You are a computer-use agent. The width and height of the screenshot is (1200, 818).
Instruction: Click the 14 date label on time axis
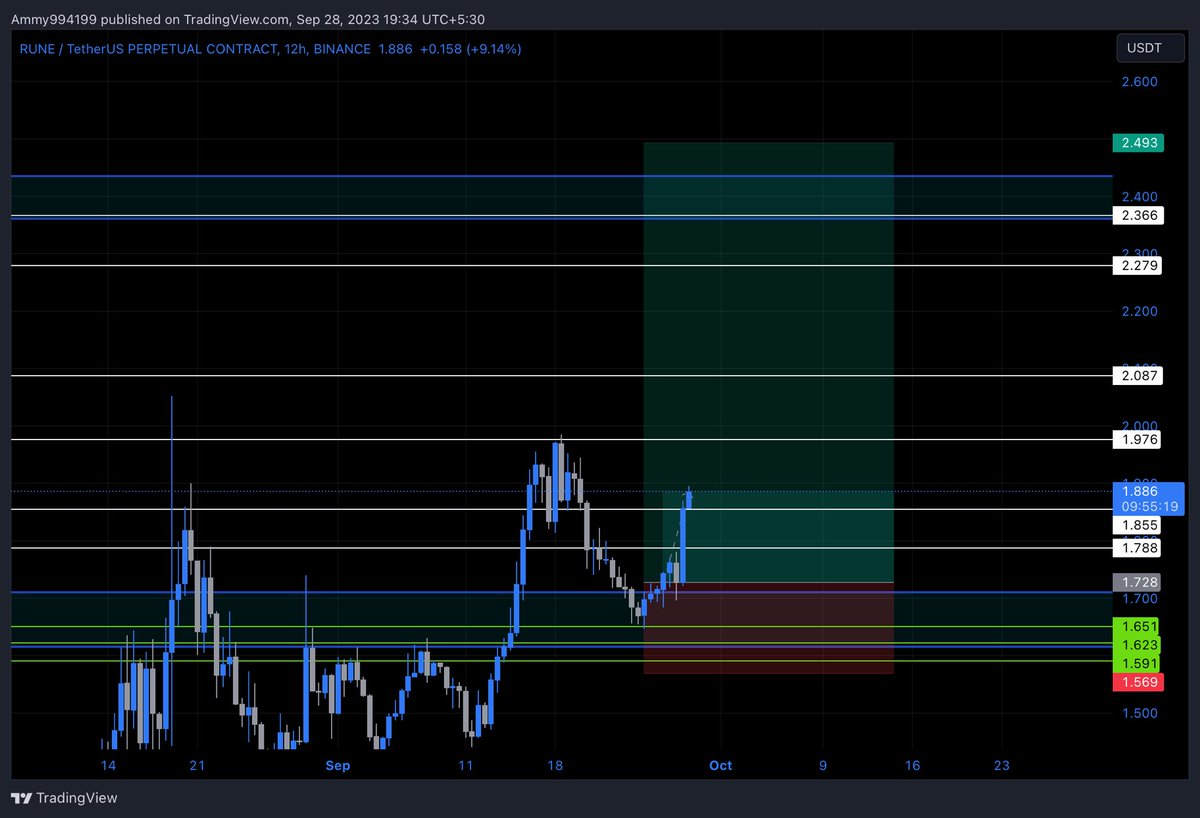tap(108, 766)
